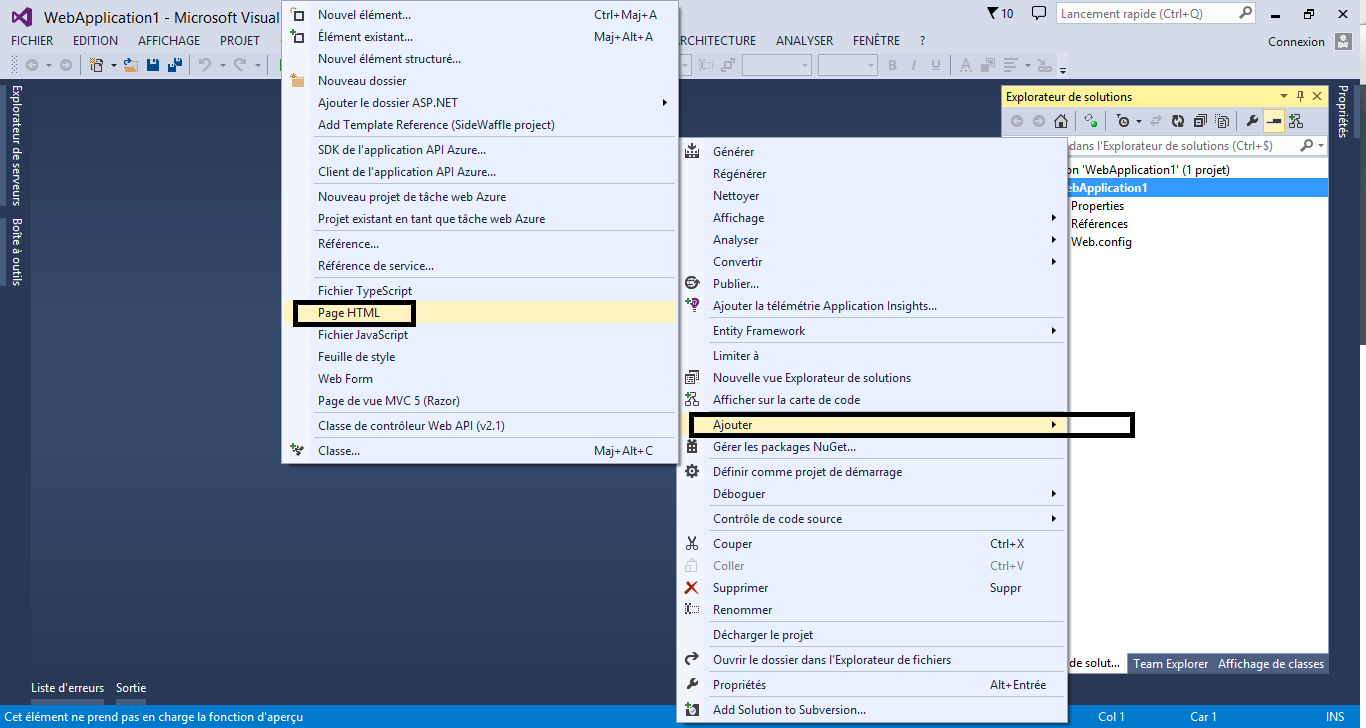Open the FICHIER menu
1366x728 pixels.
[x=32, y=41]
